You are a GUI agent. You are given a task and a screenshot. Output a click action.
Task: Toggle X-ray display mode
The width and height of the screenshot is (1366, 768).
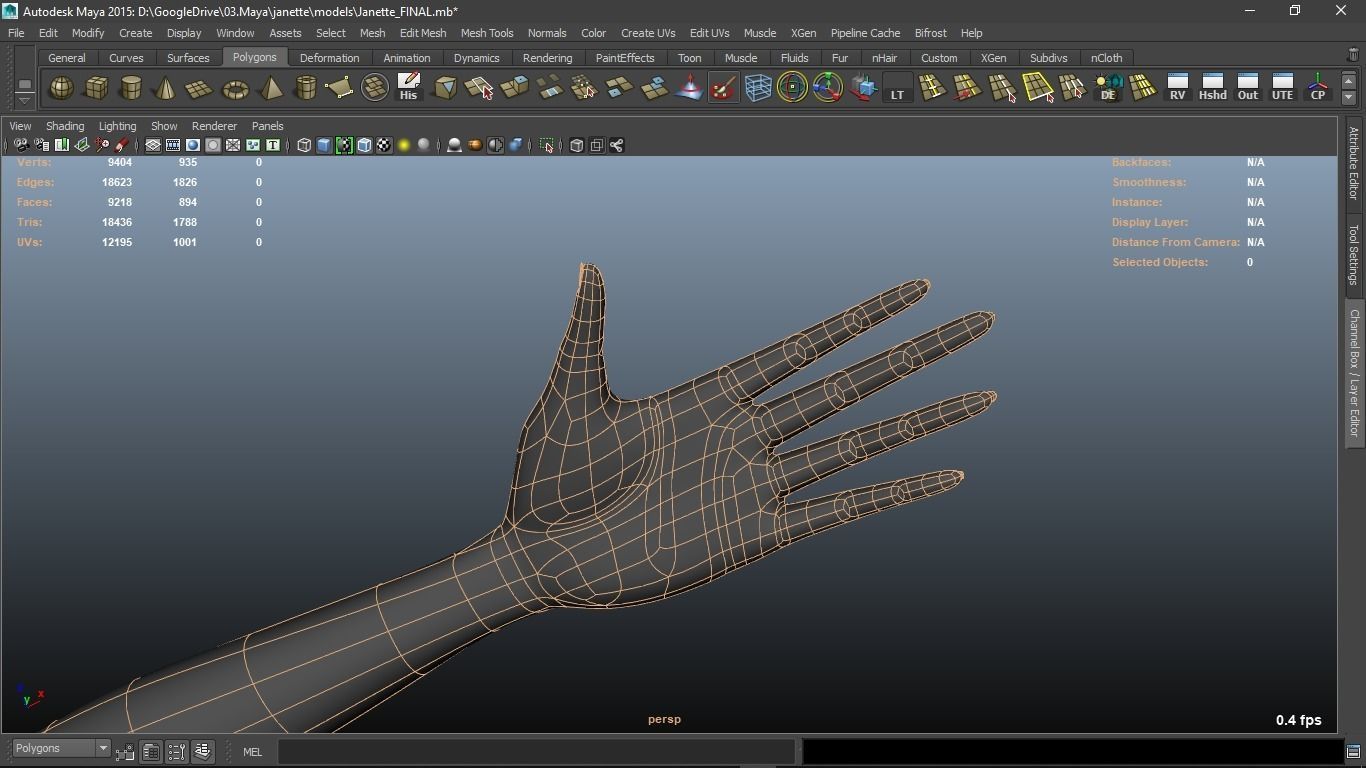(x=576, y=146)
